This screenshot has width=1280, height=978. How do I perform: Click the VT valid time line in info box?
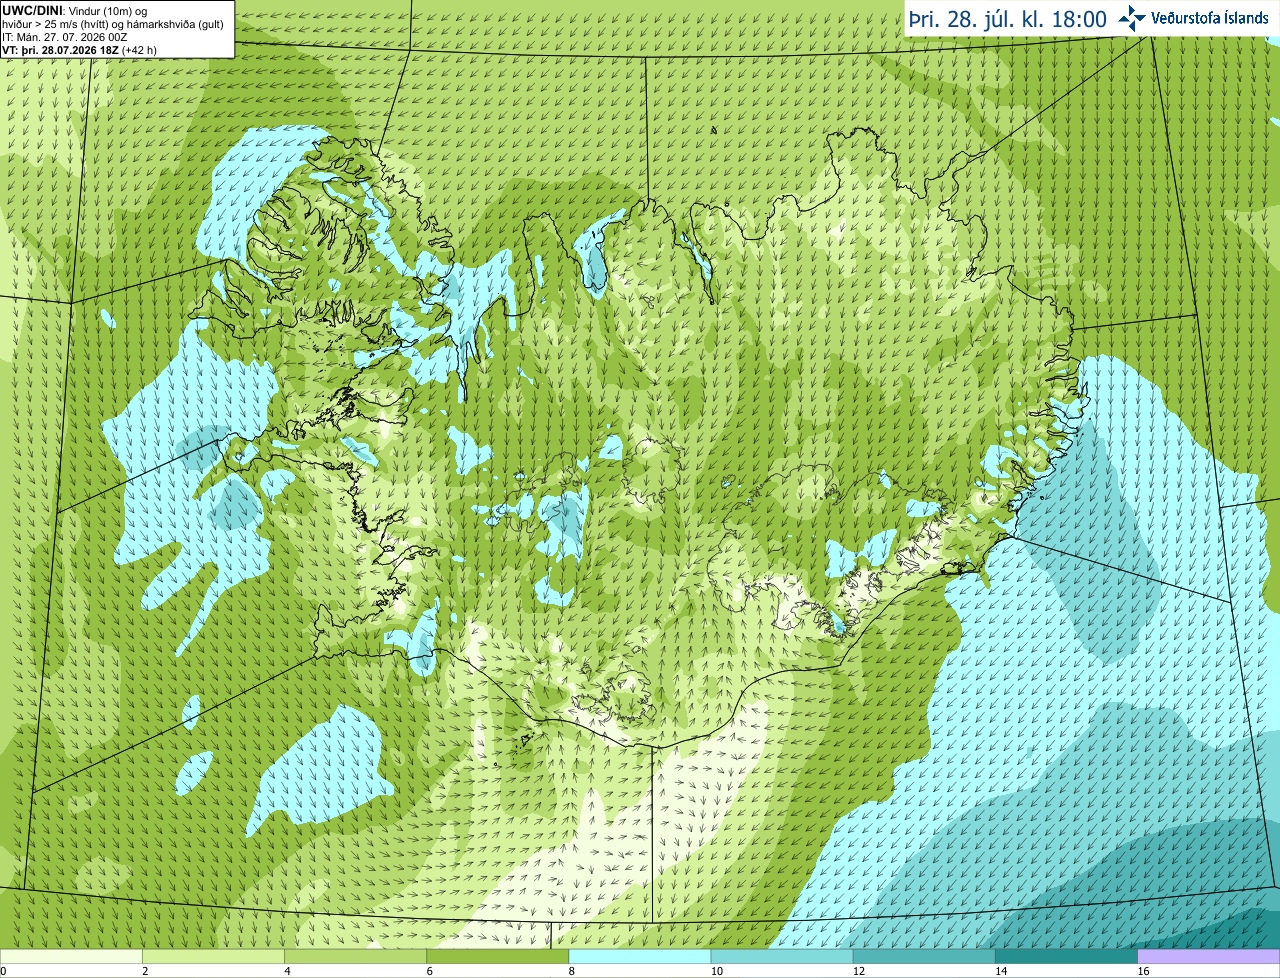pos(79,49)
